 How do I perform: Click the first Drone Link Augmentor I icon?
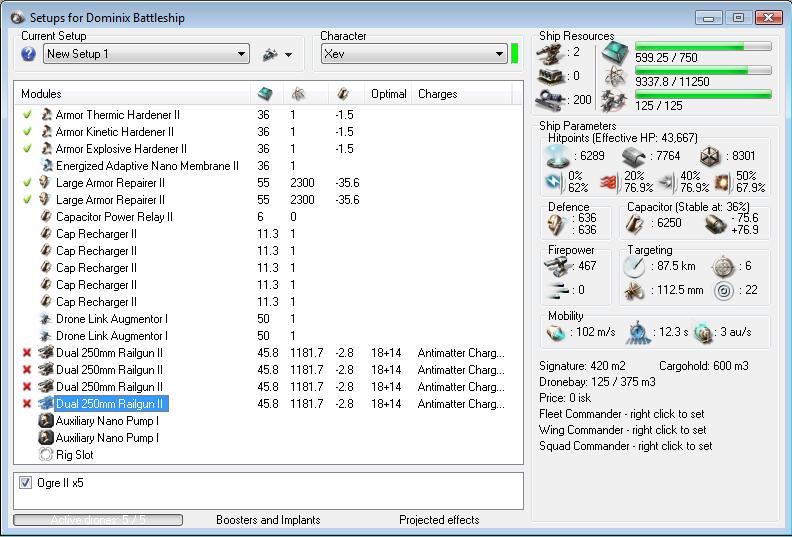coord(46,319)
